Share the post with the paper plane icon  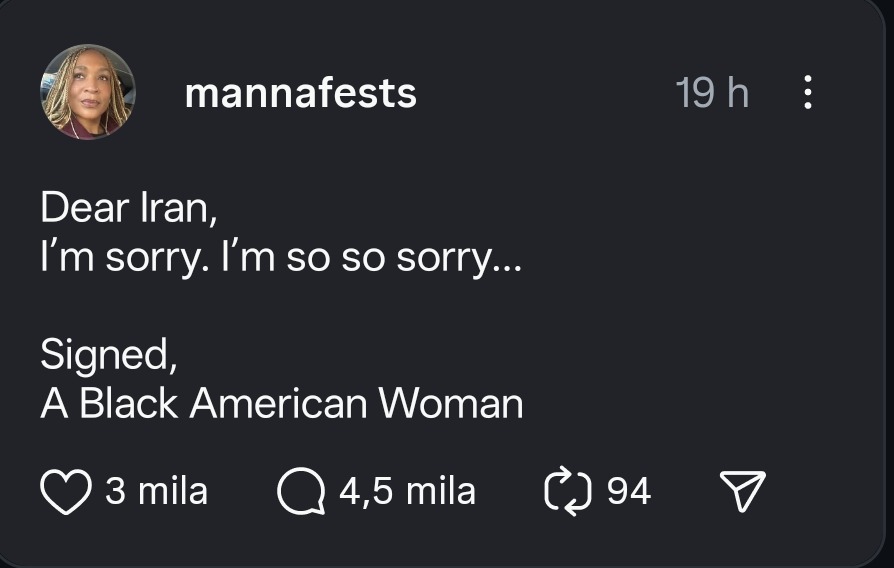click(x=742, y=492)
